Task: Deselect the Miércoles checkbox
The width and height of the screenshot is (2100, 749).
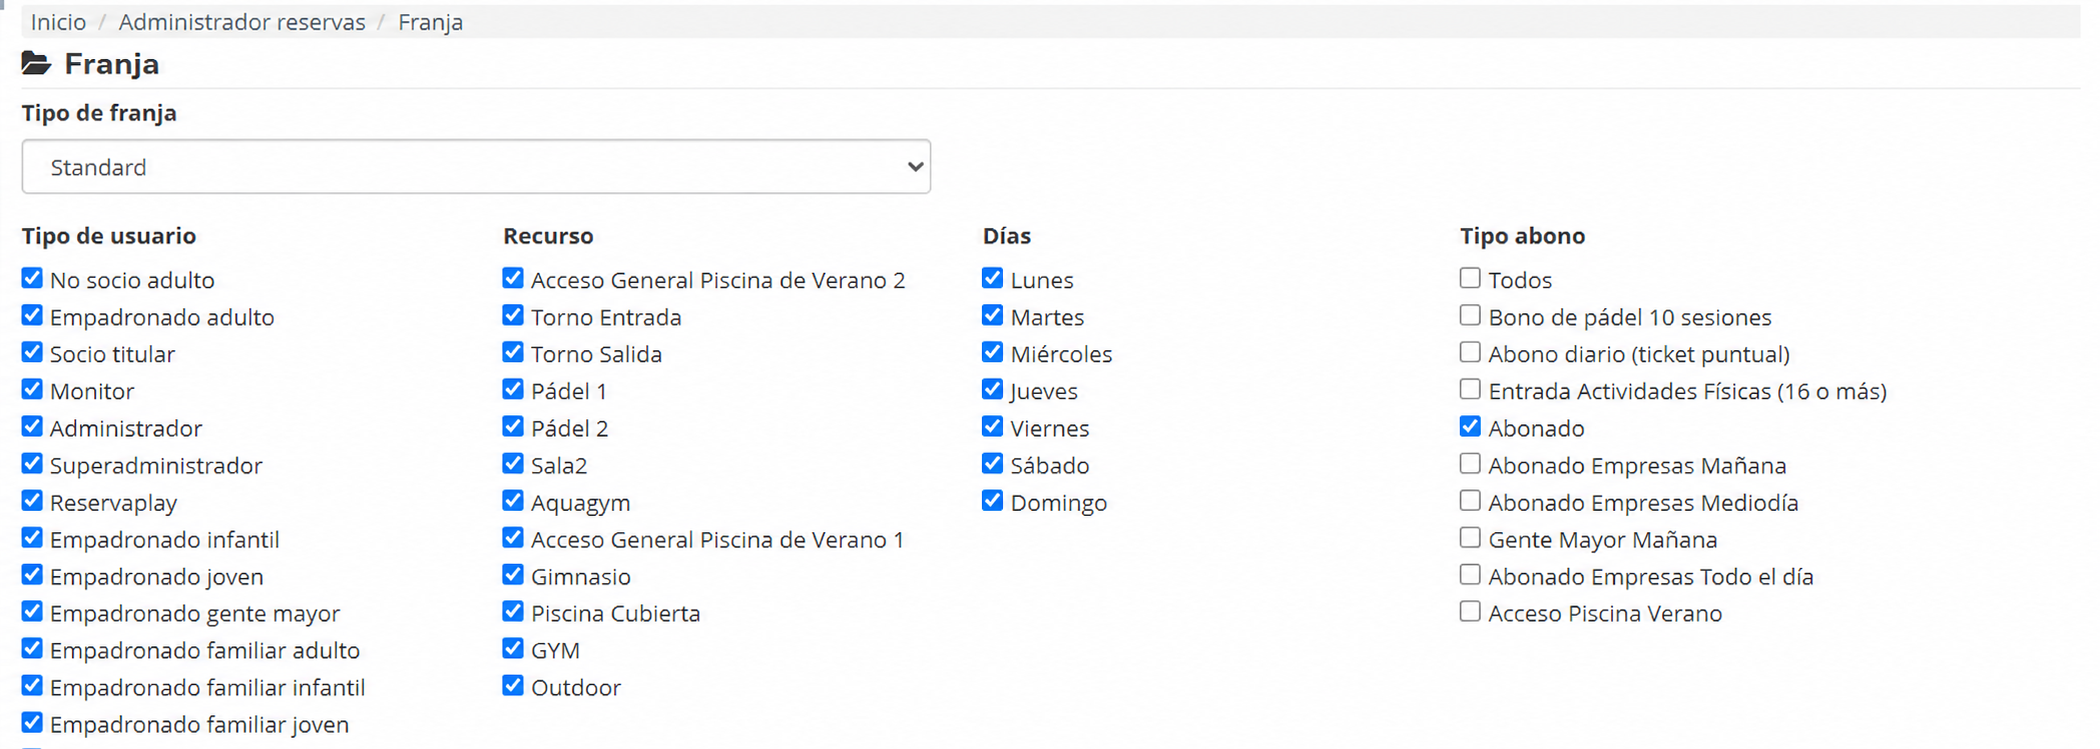Action: [992, 352]
